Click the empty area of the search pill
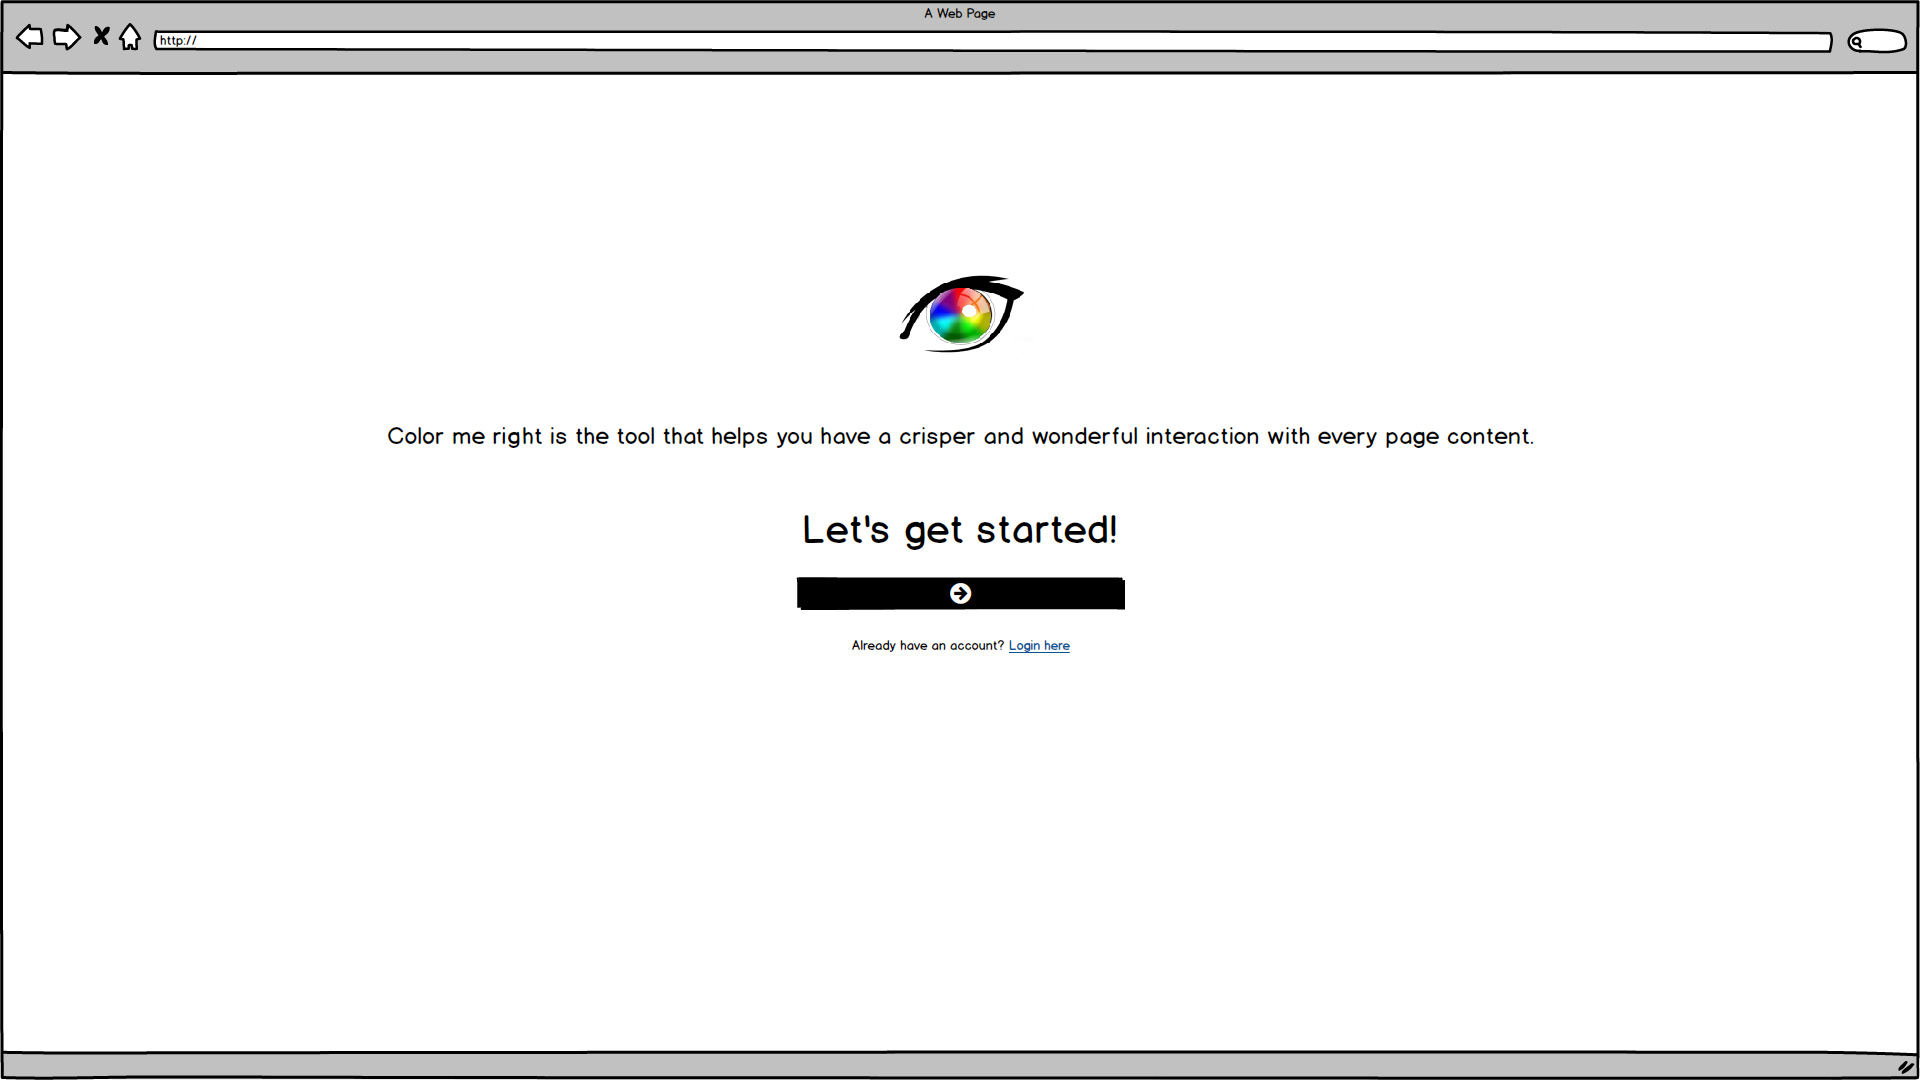The height and width of the screenshot is (1080, 1920). pos(1885,42)
